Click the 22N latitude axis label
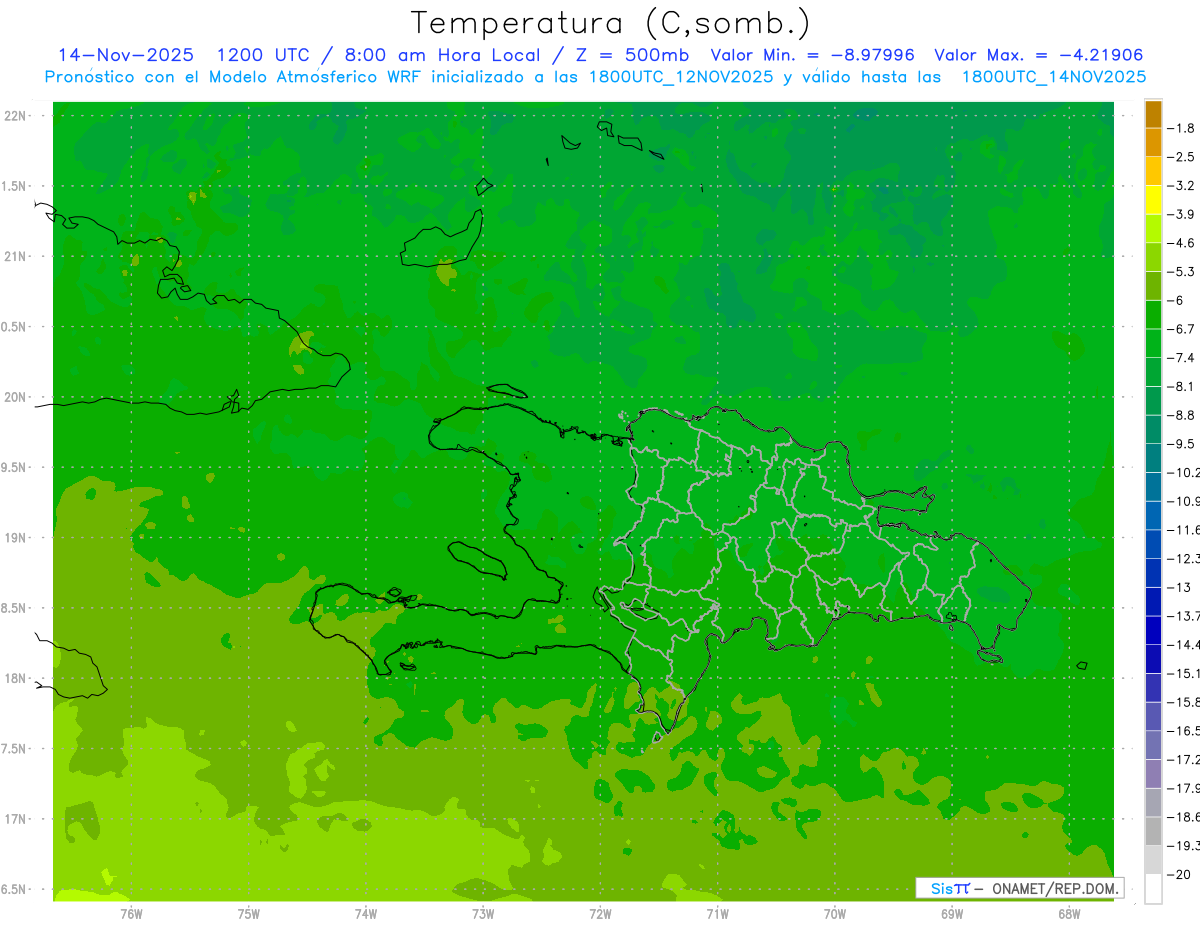 click(17, 116)
